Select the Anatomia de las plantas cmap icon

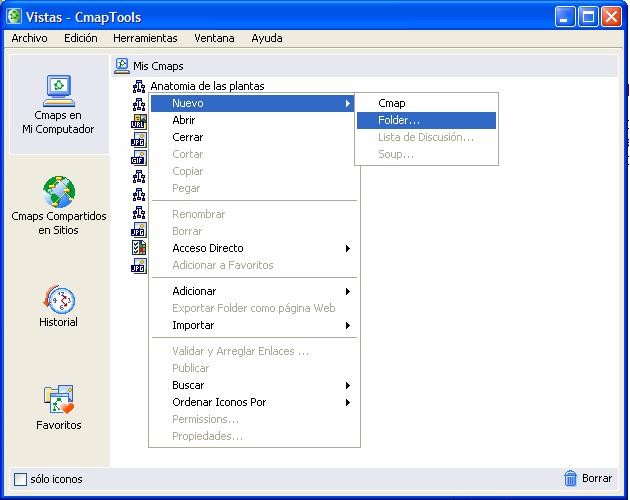click(139, 86)
